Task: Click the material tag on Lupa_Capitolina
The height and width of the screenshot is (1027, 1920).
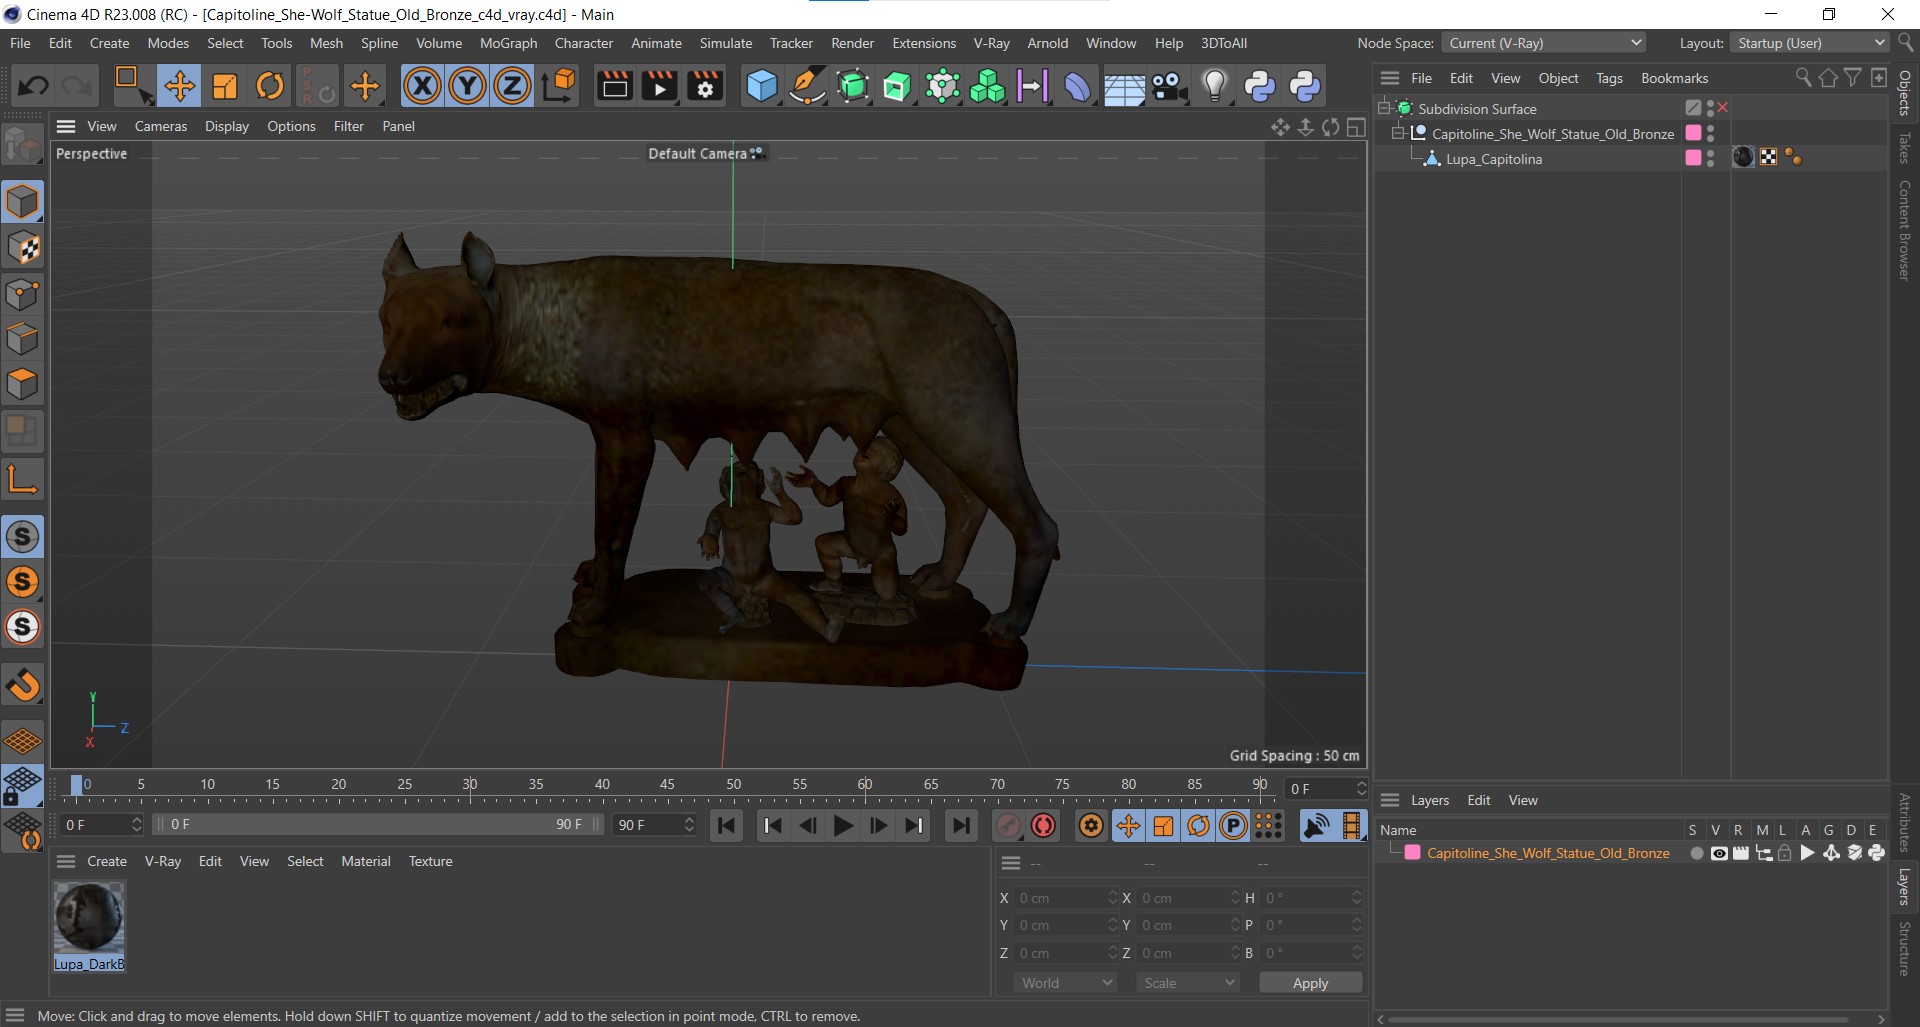Action: 1743,158
